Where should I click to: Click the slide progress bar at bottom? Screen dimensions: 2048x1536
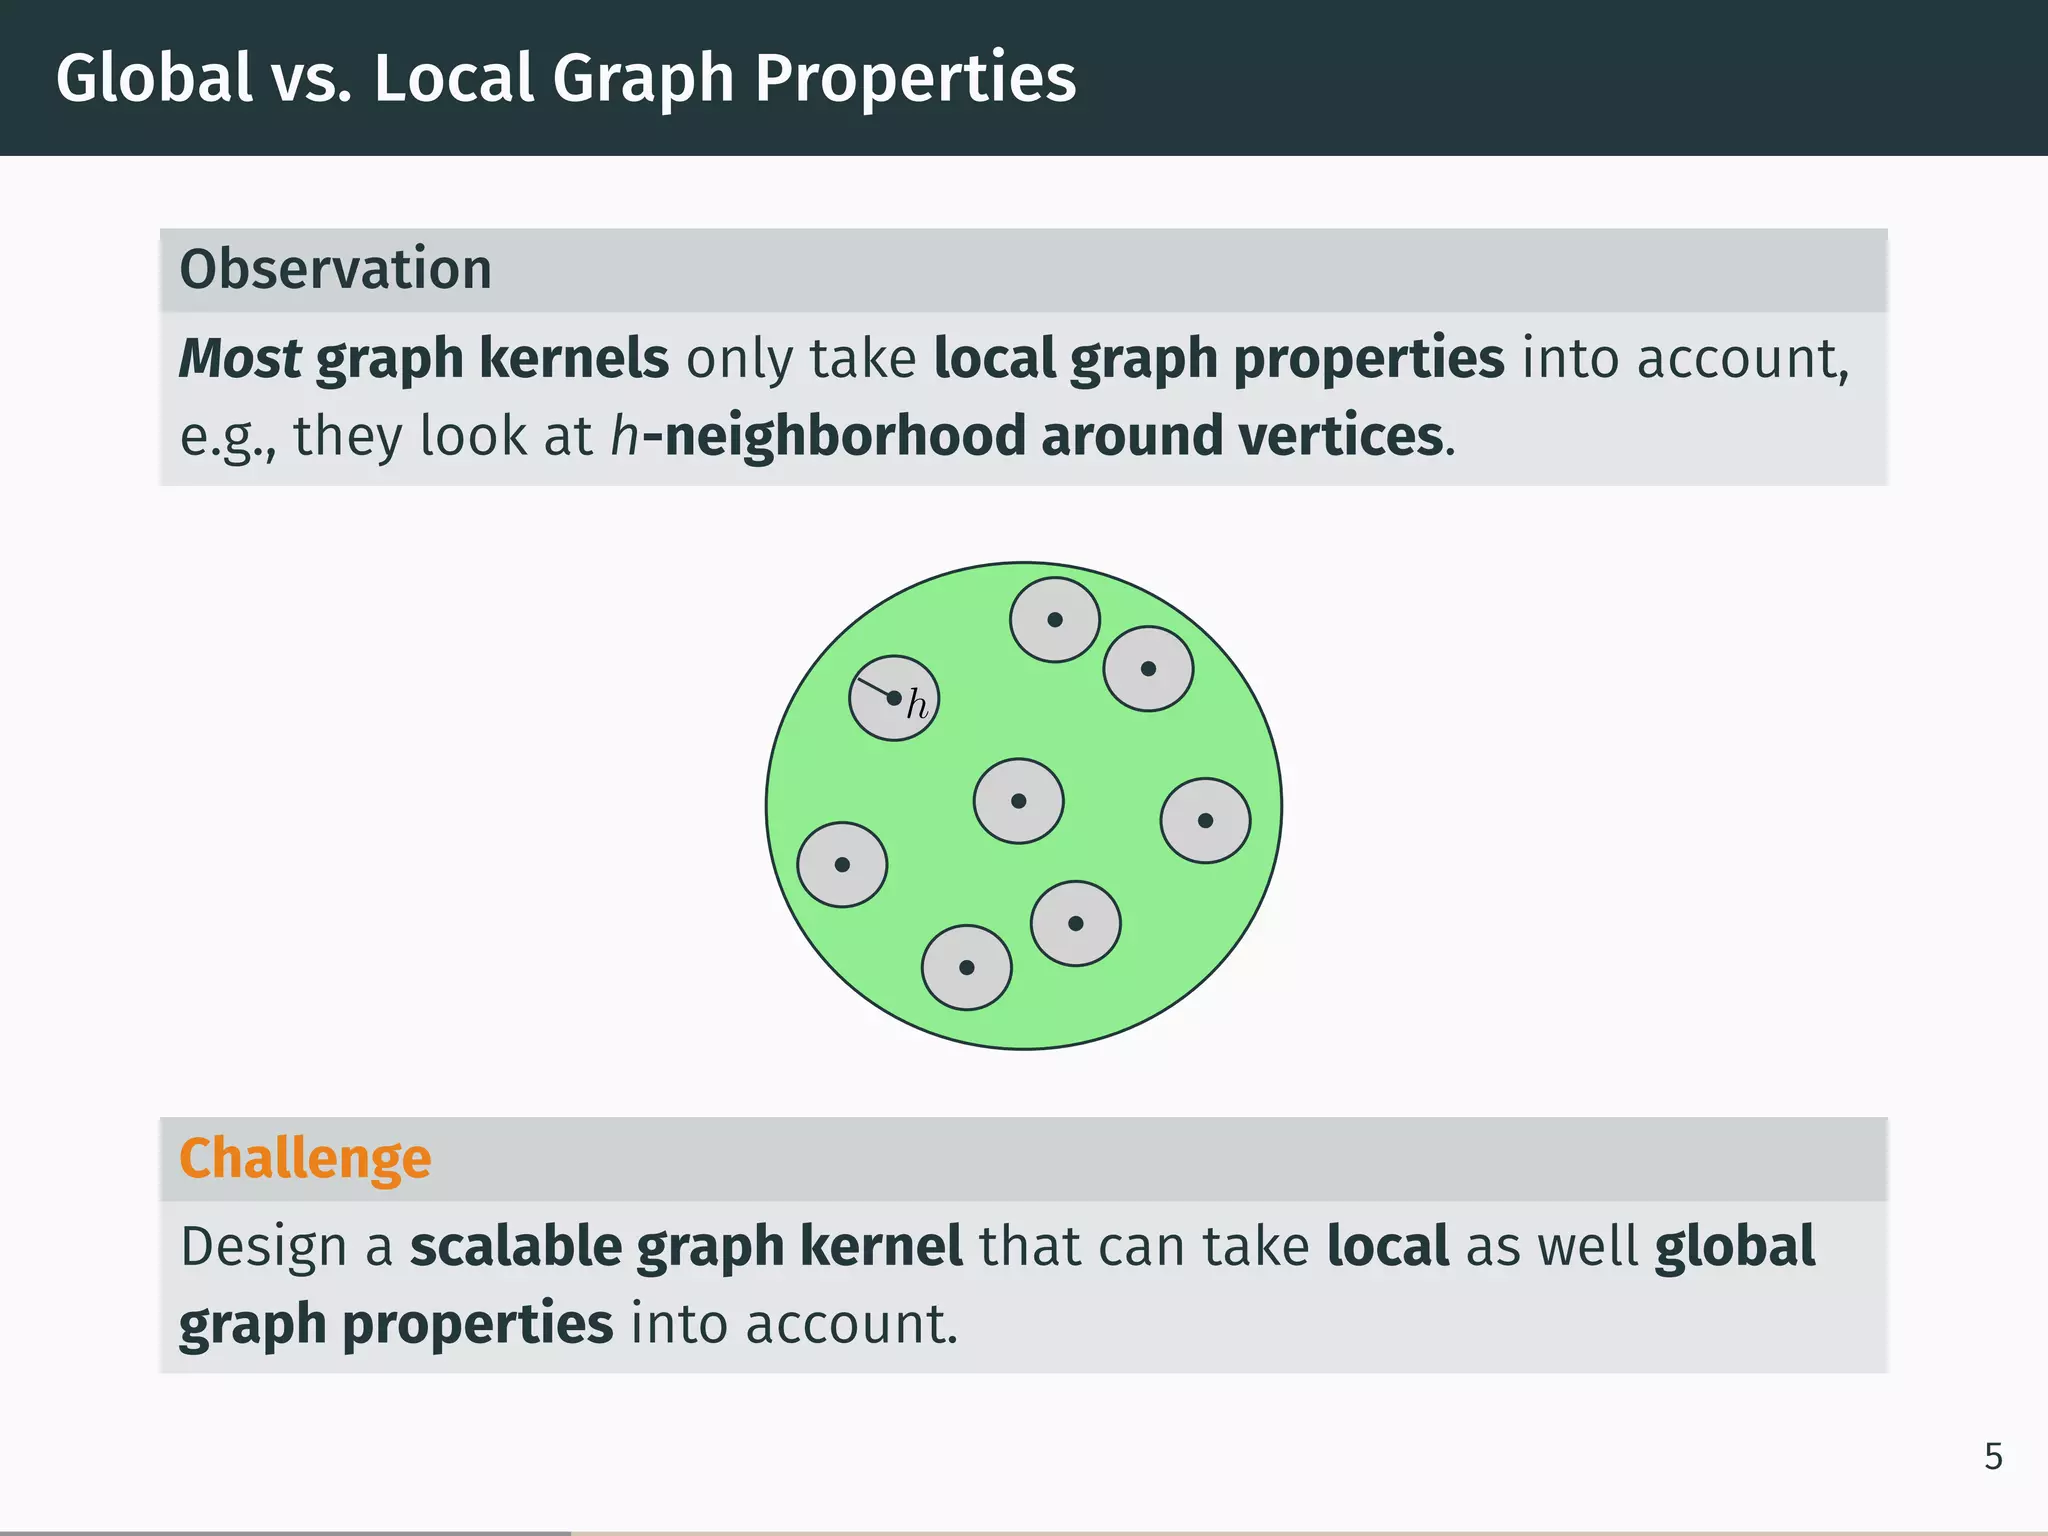[1024, 1532]
